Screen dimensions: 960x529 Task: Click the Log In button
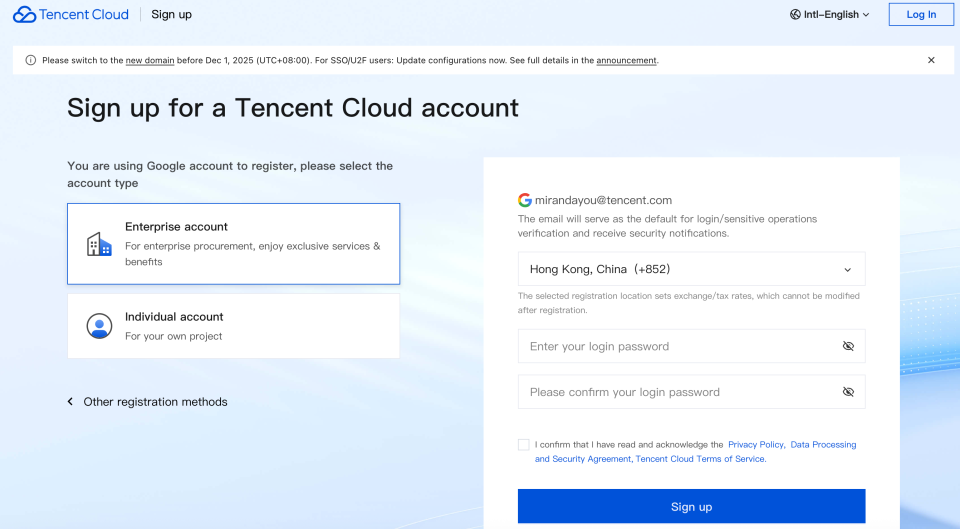pyautogui.click(x=921, y=15)
